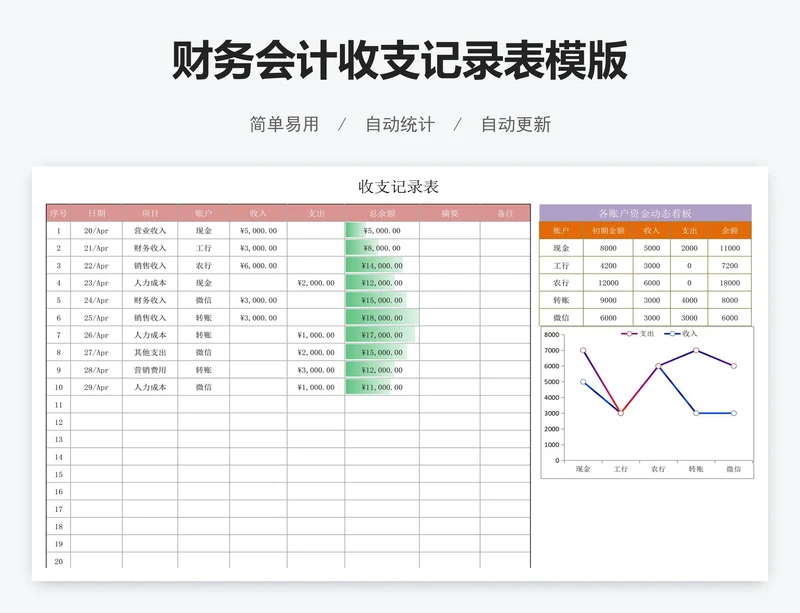Select 人力成本 in the 29/Apr row
This screenshot has height=613, width=800.
[150, 387]
